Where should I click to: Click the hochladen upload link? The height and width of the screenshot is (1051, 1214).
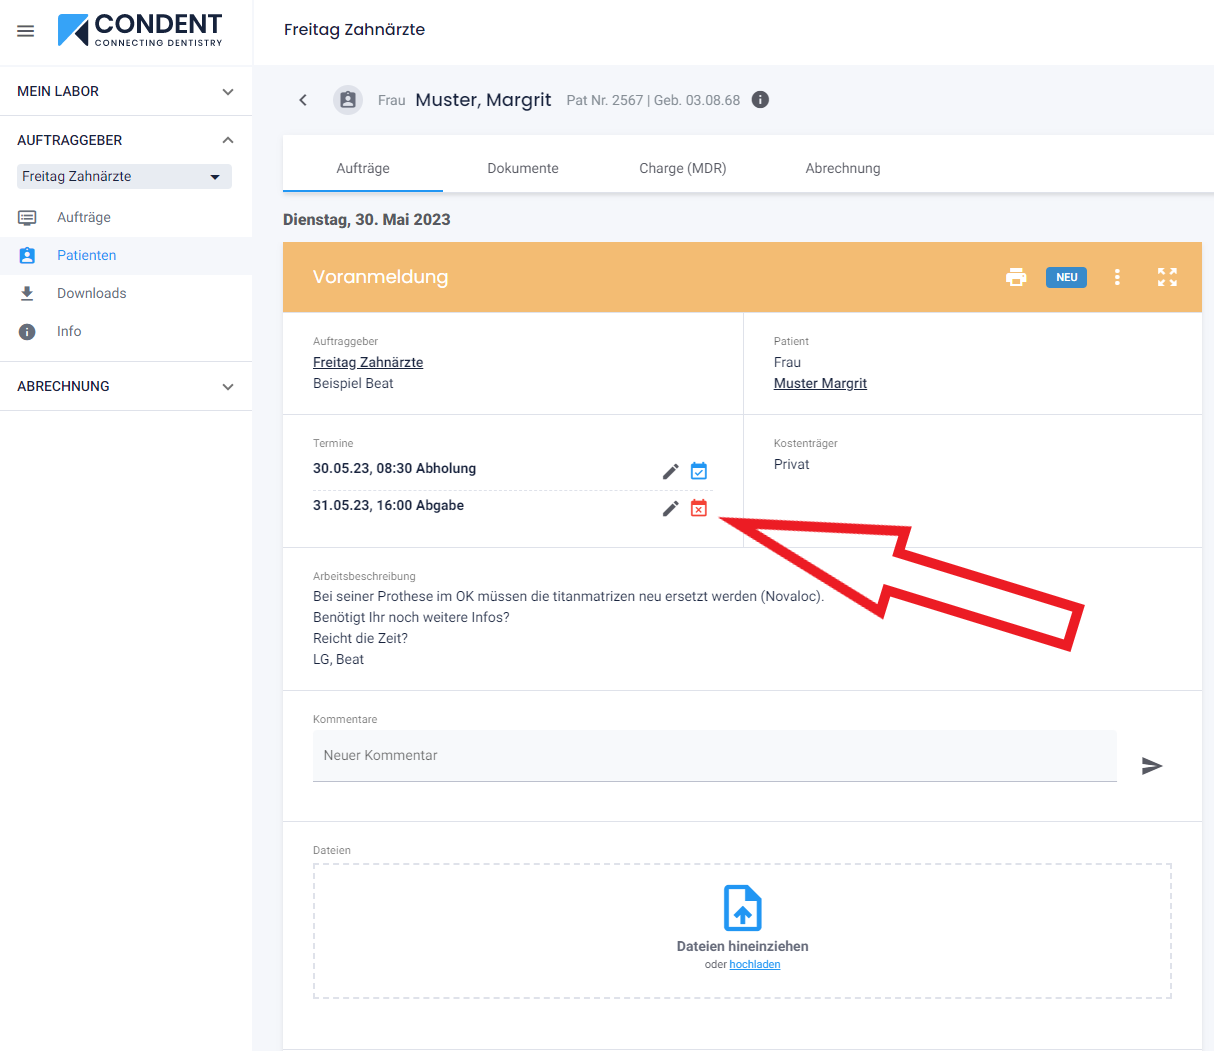point(754,964)
